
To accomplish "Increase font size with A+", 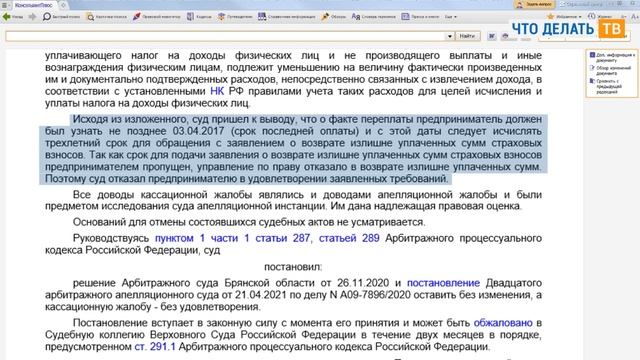I will (635, 16).
